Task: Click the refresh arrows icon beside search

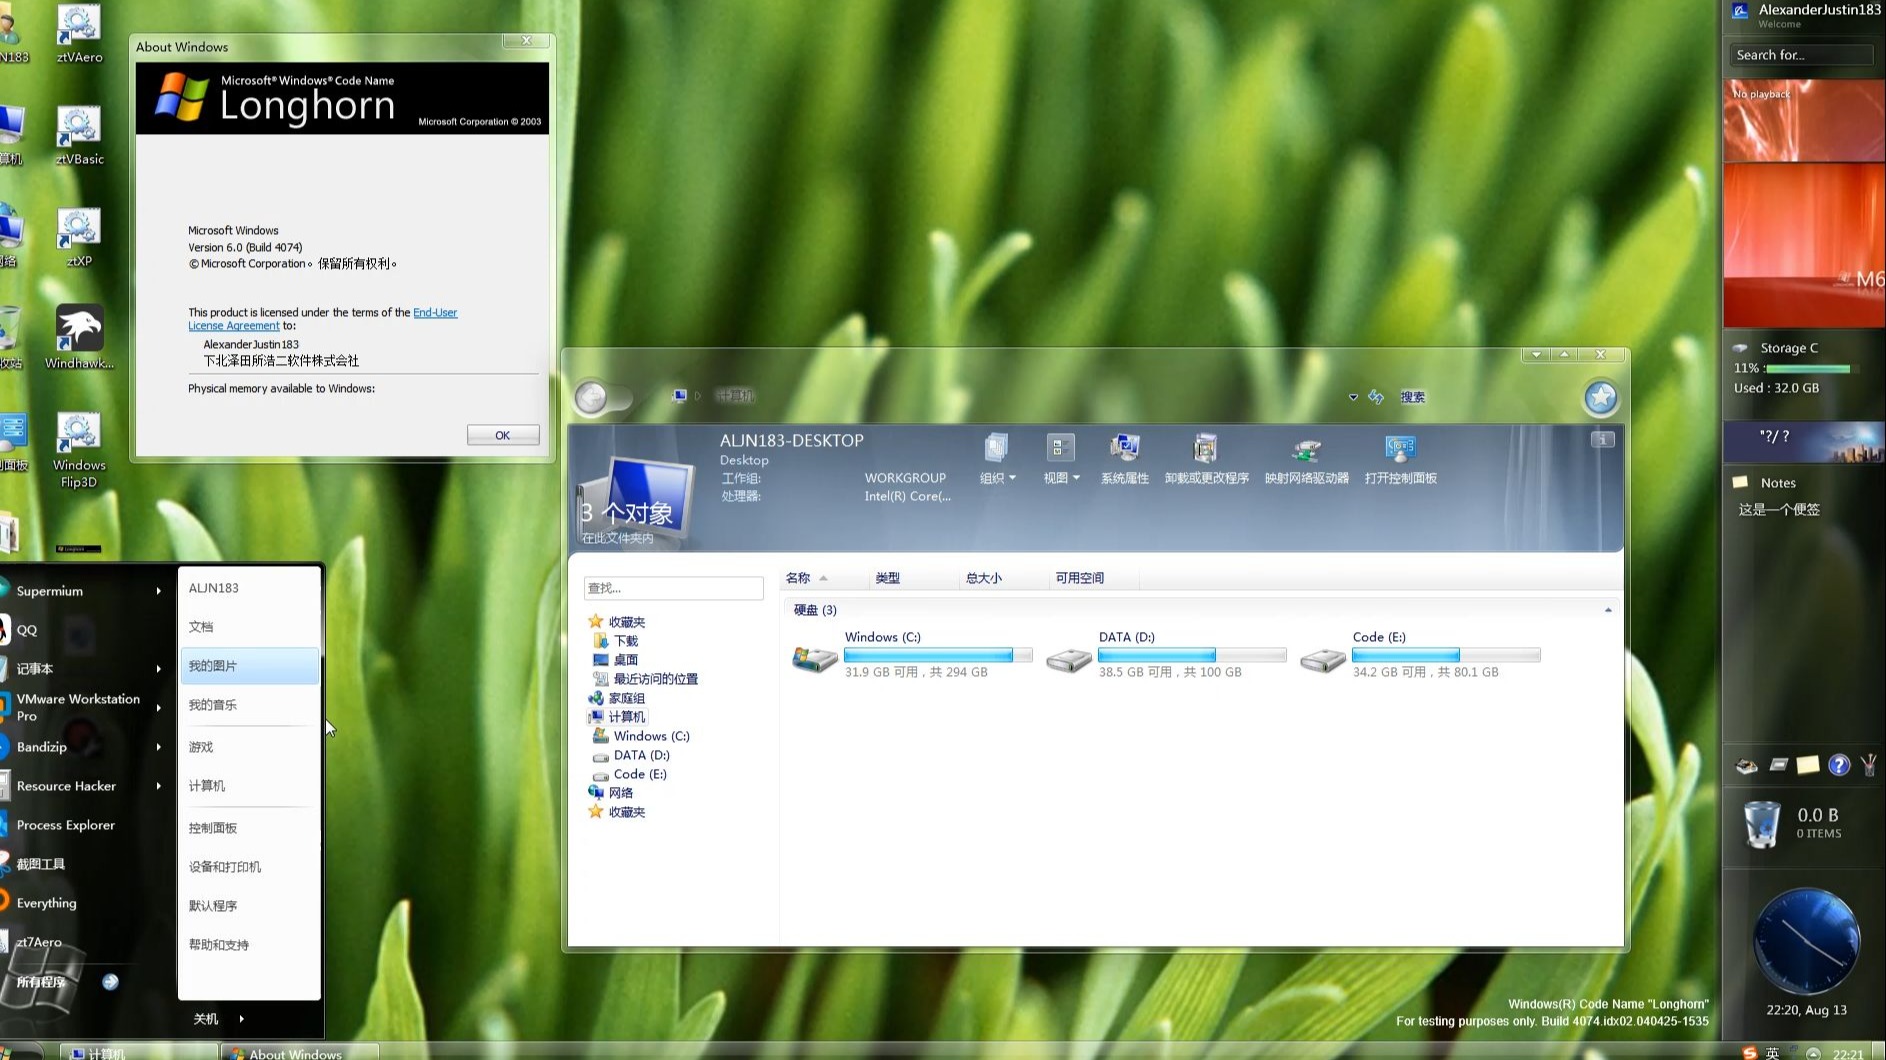Action: coord(1377,397)
